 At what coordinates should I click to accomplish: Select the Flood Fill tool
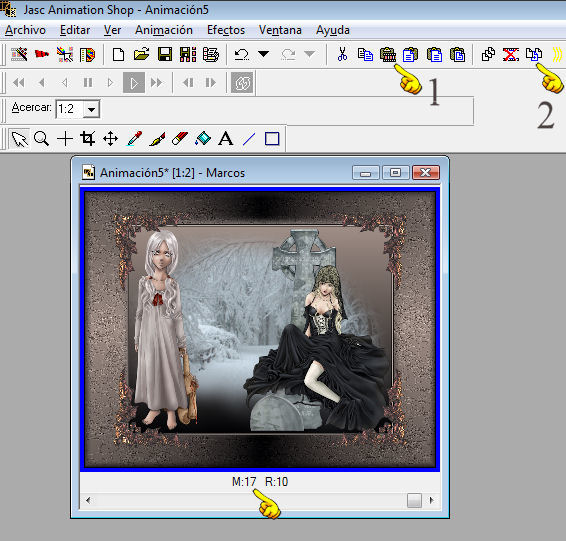203,139
